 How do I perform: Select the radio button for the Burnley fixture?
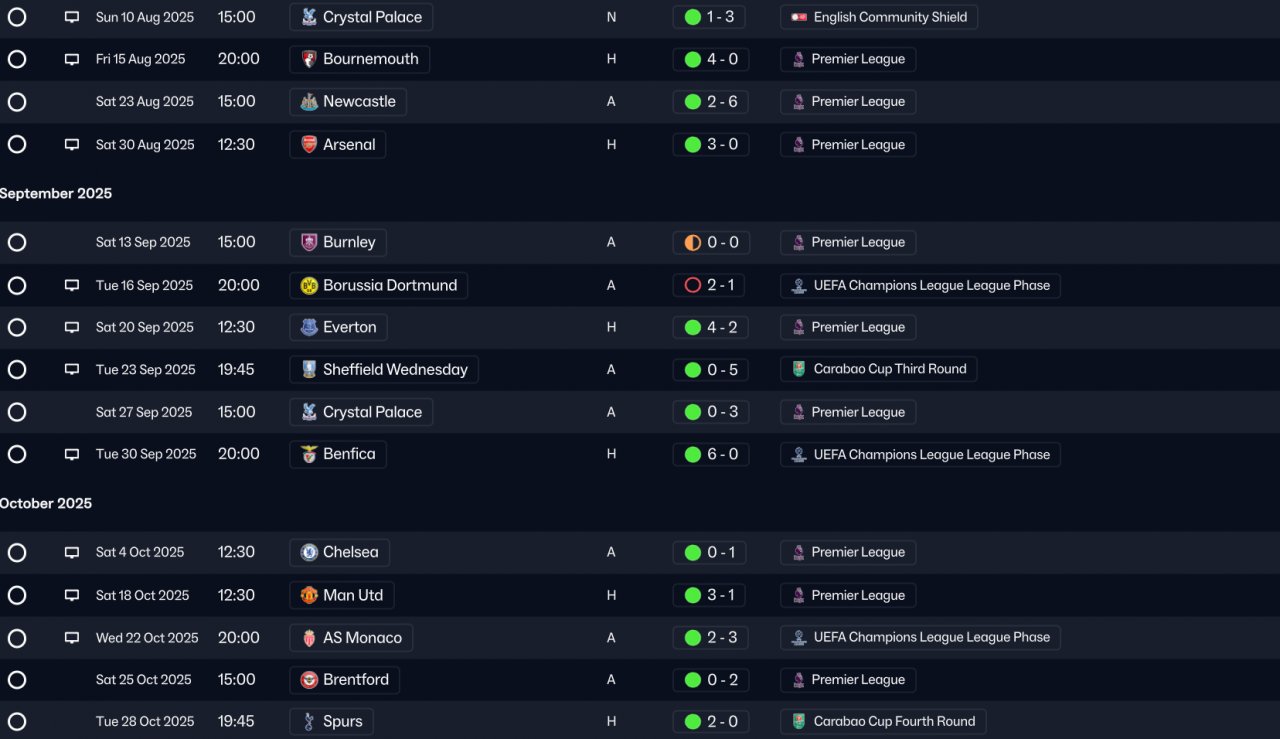point(17,243)
